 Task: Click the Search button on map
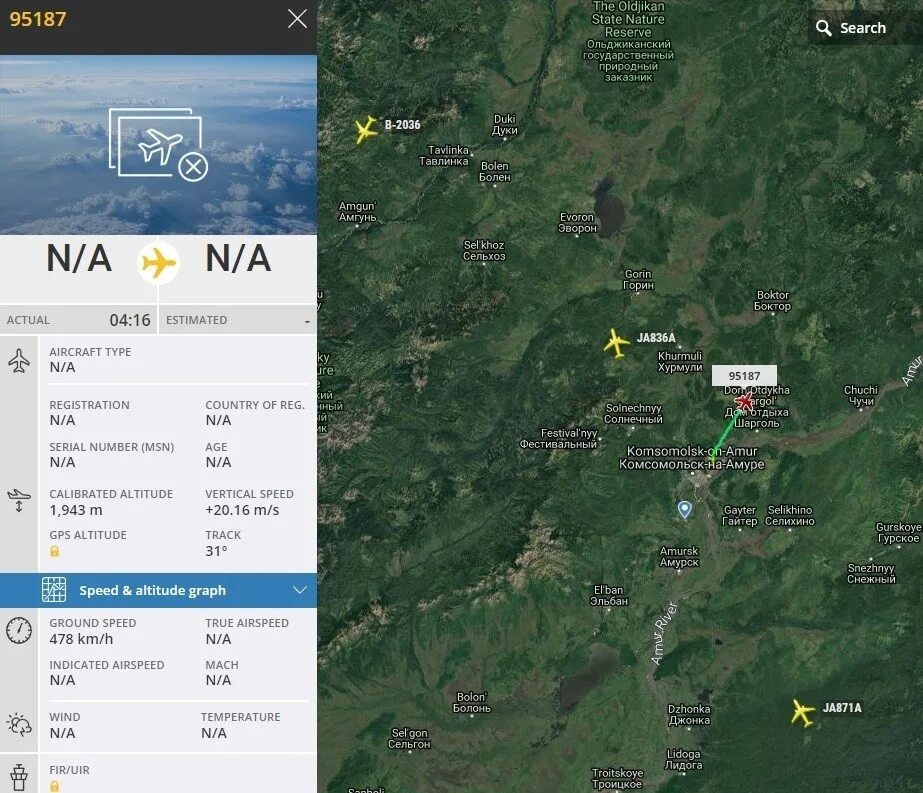click(851, 28)
